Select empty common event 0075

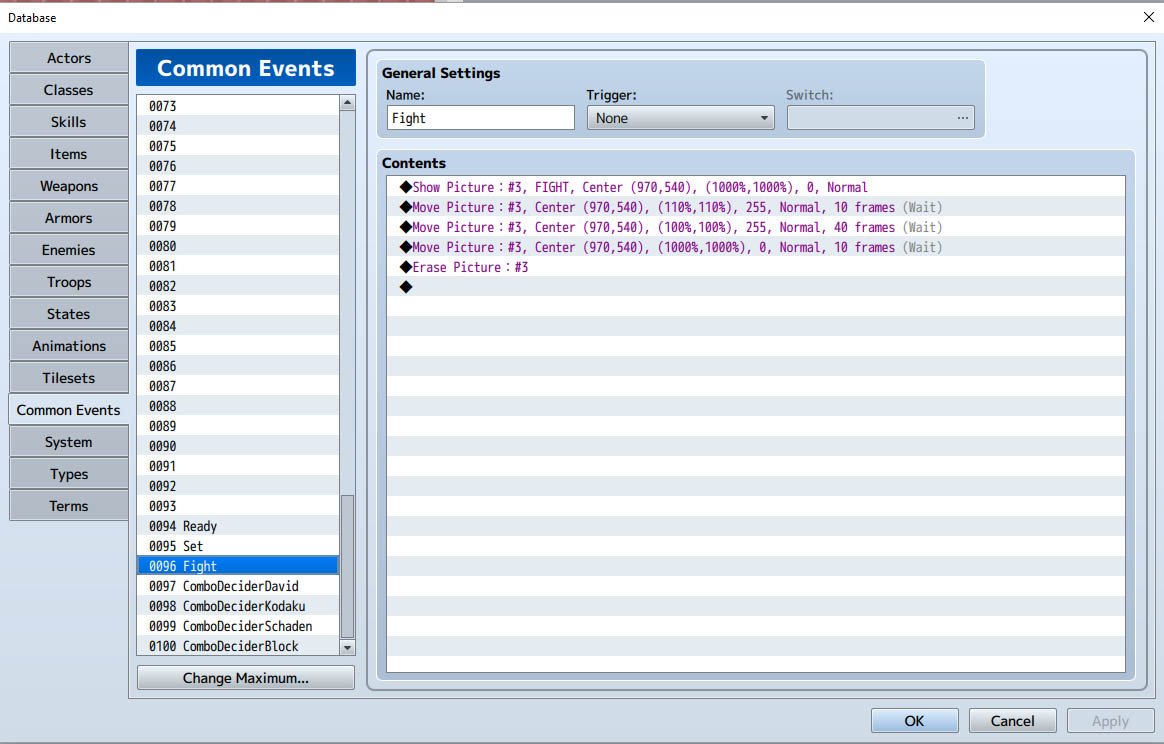click(x=238, y=146)
